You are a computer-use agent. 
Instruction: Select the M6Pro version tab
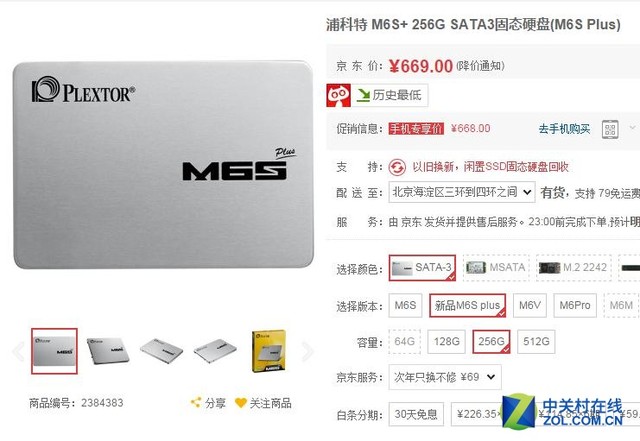pyautogui.click(x=575, y=305)
